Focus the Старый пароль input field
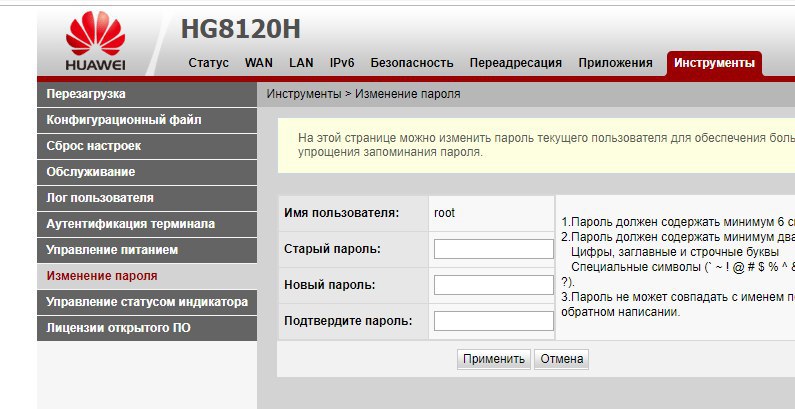795x409 pixels. pos(494,249)
